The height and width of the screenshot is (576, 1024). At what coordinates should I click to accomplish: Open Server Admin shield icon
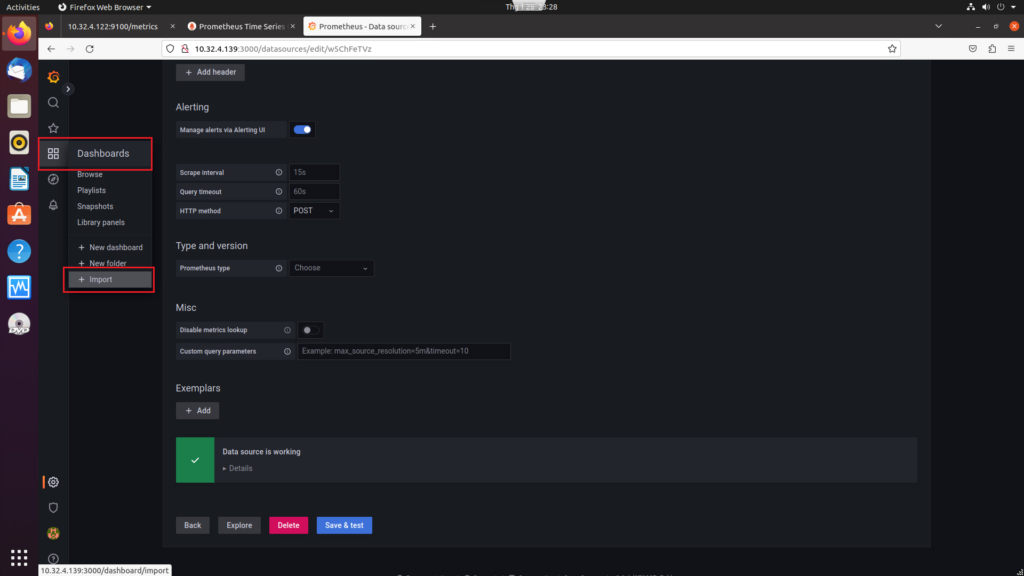pos(54,507)
